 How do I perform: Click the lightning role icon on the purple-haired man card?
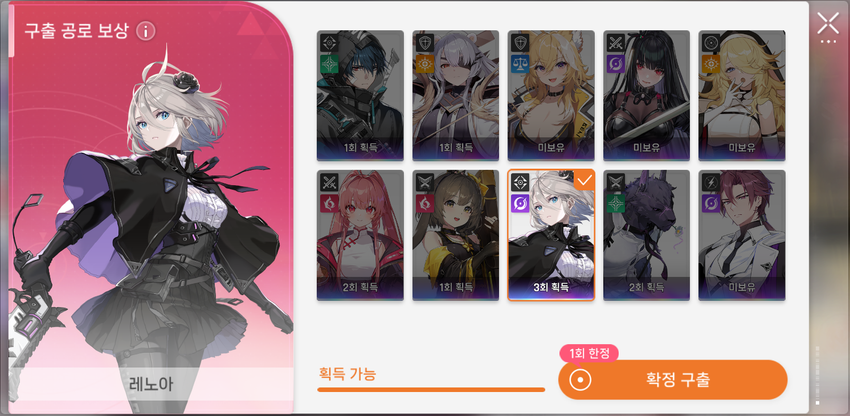click(711, 183)
